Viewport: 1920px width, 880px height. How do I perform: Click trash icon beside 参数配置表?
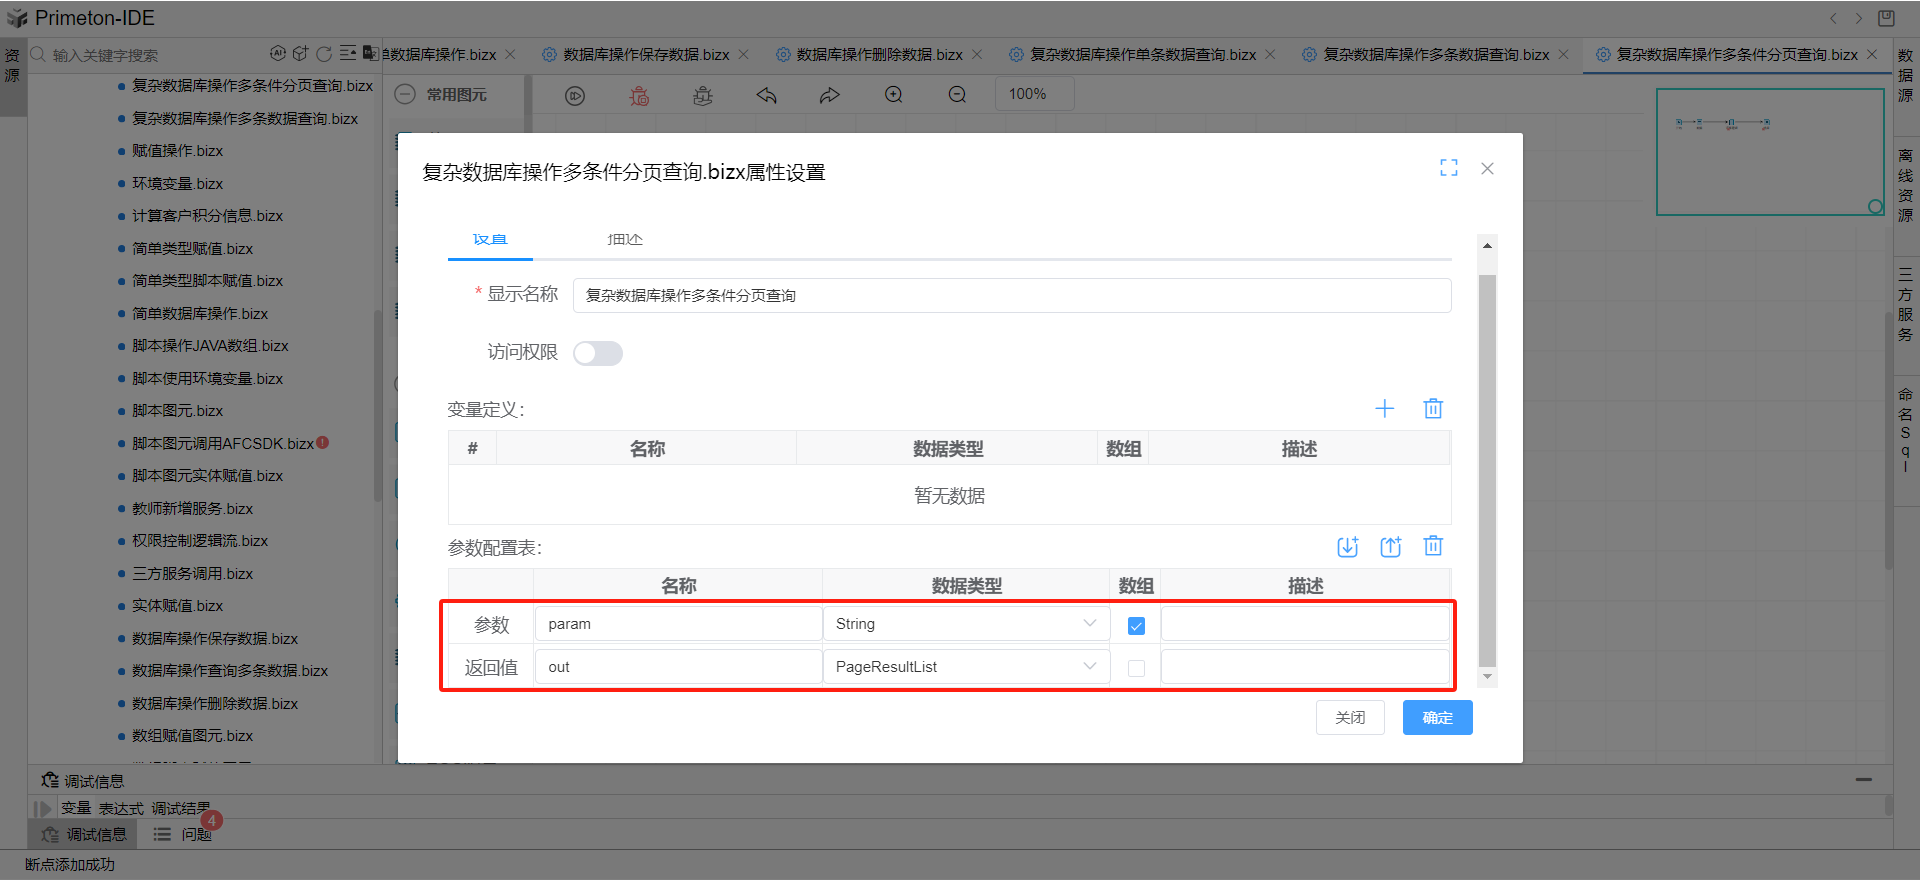coord(1433,546)
